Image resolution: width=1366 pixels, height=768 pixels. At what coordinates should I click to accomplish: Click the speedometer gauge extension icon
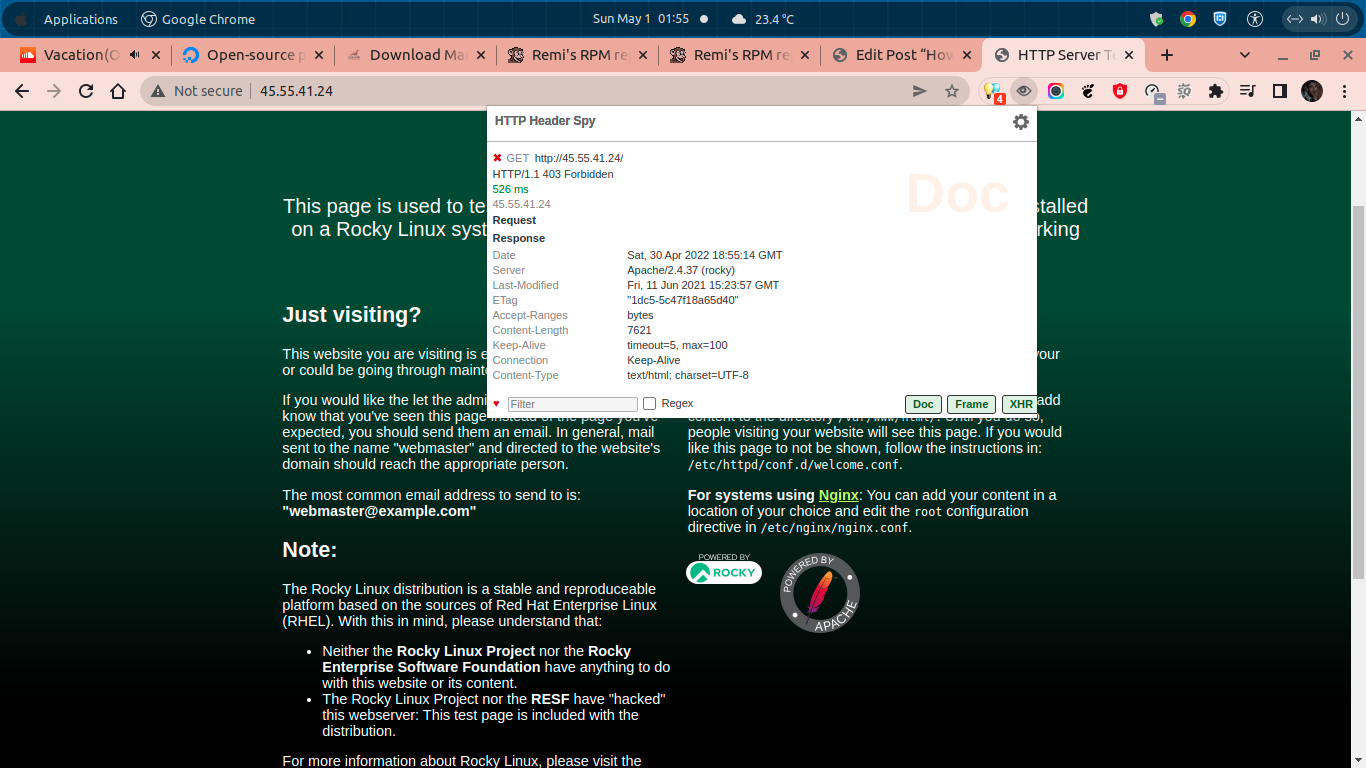(x=1153, y=92)
